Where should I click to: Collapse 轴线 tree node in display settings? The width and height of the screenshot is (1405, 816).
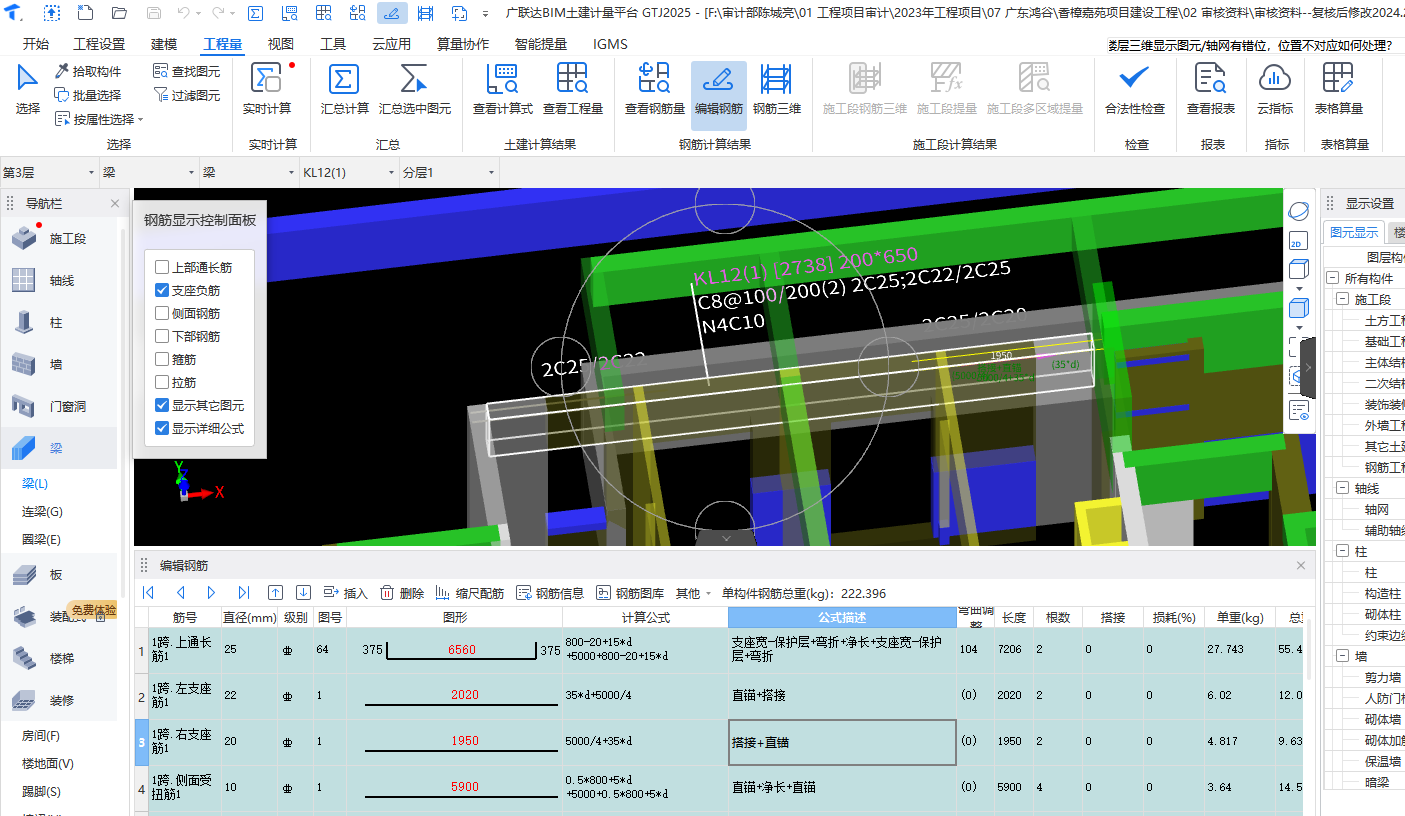click(x=1343, y=488)
